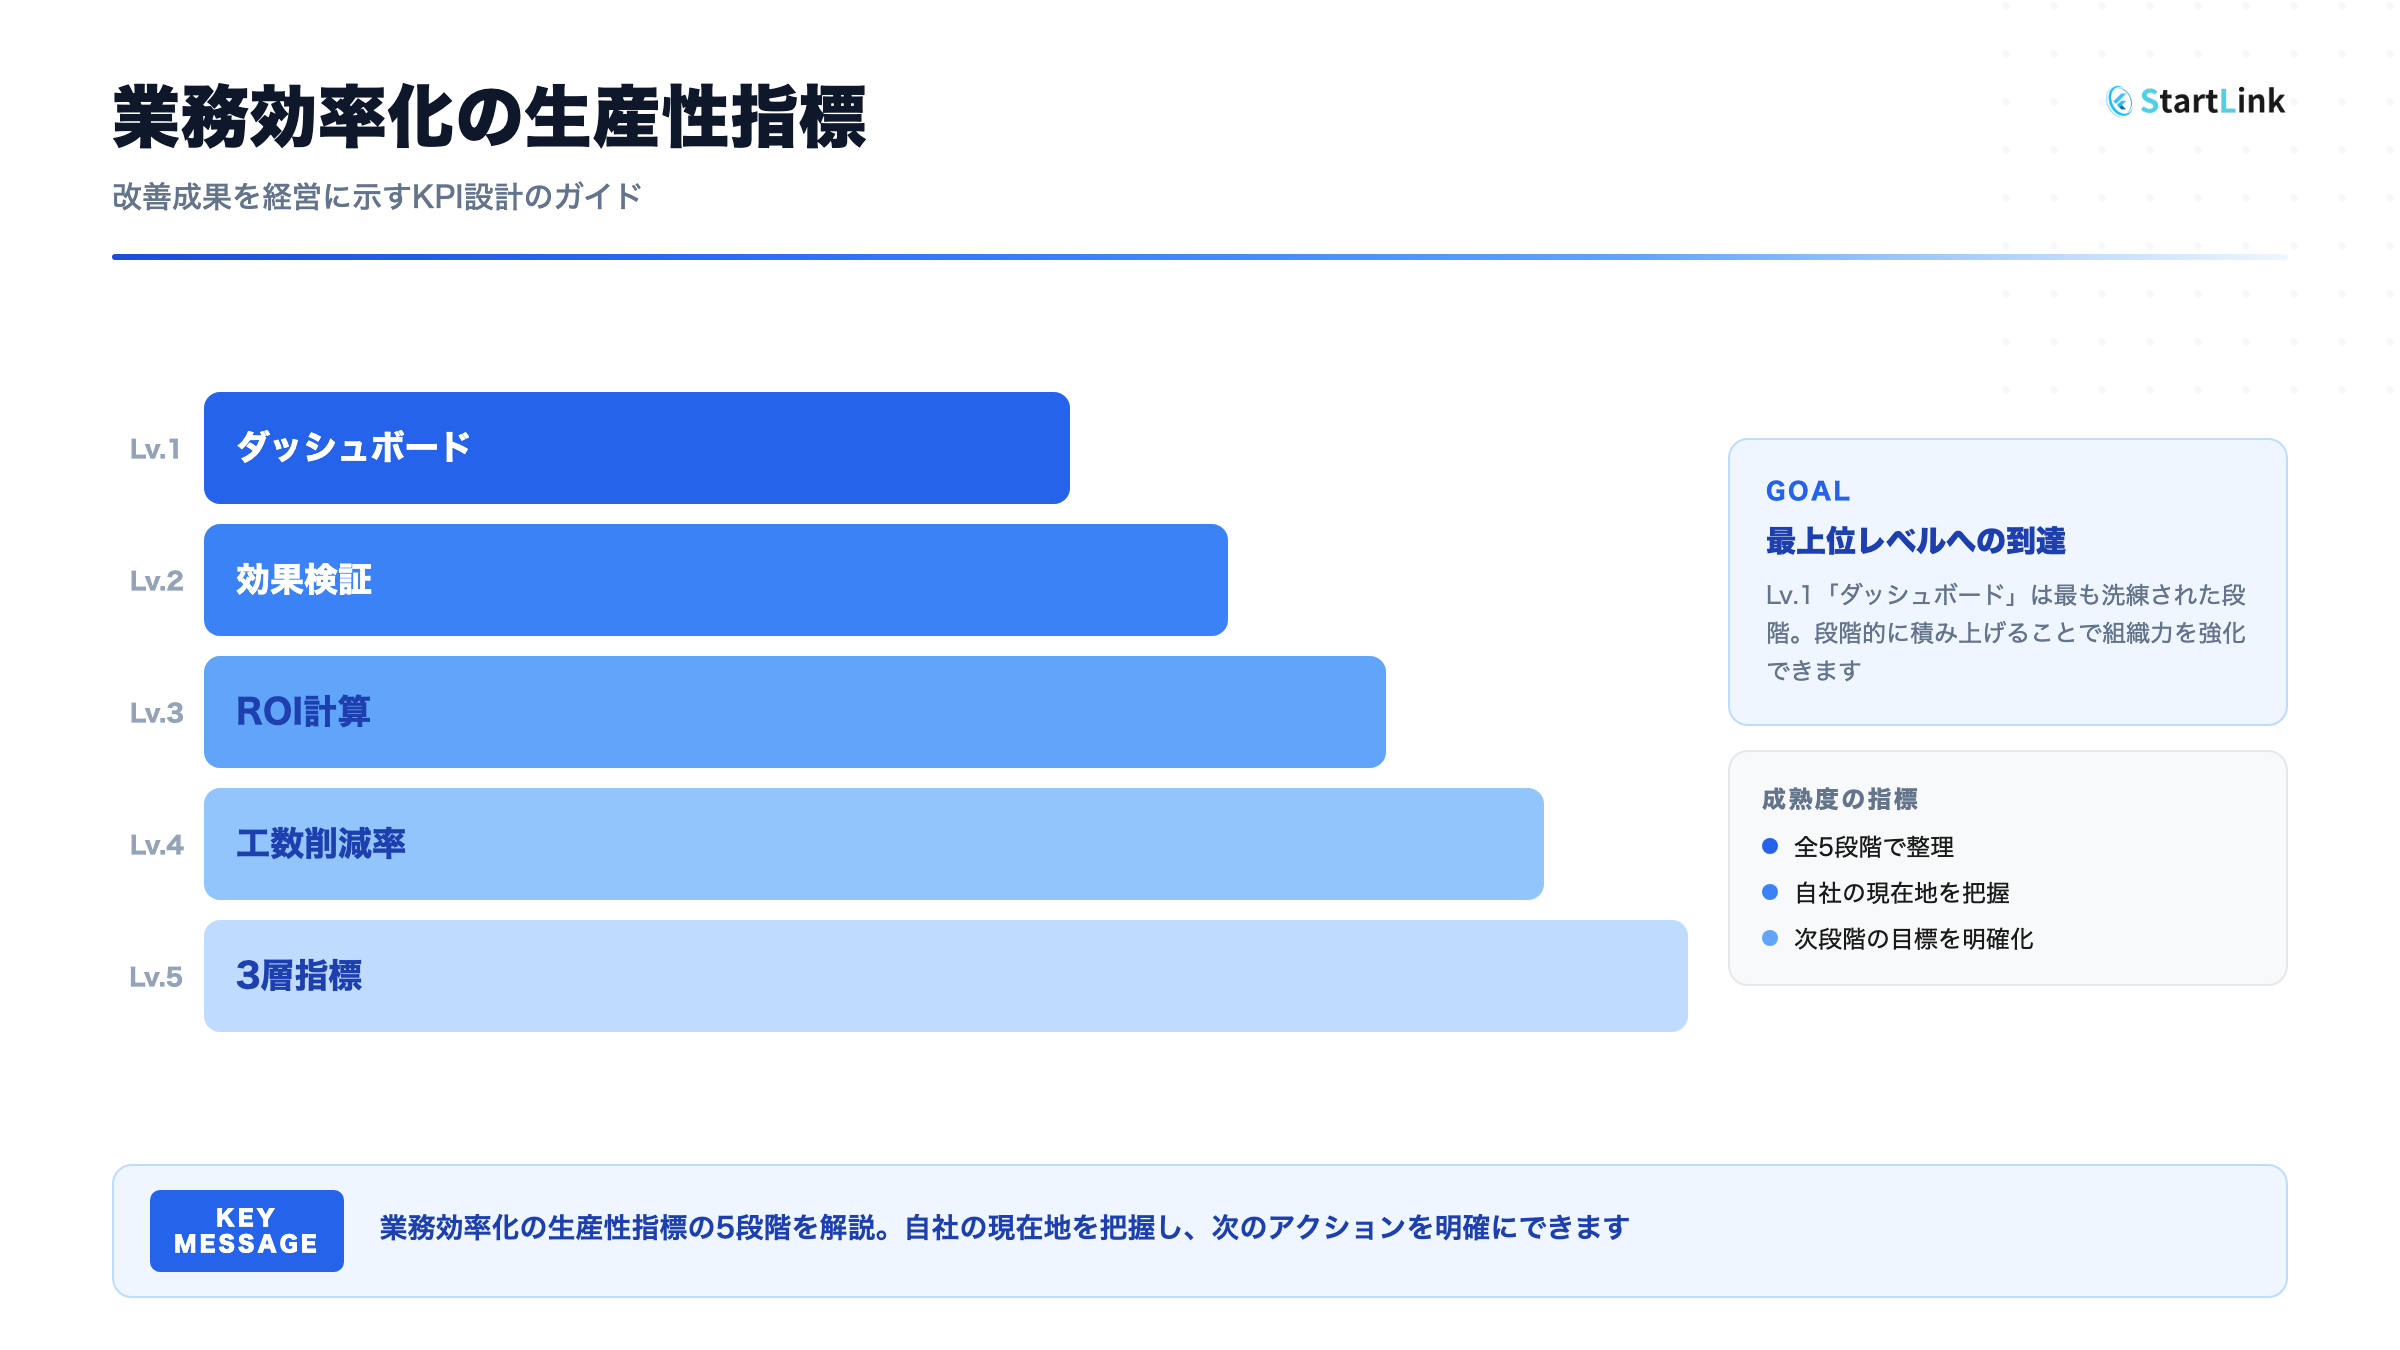Select the Lv.5 3層指標 bar

click(x=945, y=976)
